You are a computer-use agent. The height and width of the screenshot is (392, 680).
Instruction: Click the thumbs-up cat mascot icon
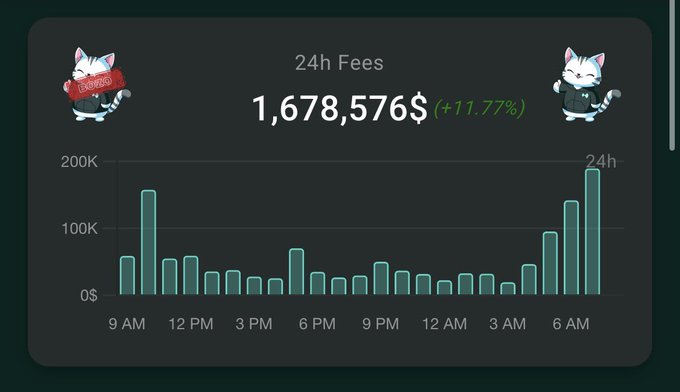(x=586, y=85)
